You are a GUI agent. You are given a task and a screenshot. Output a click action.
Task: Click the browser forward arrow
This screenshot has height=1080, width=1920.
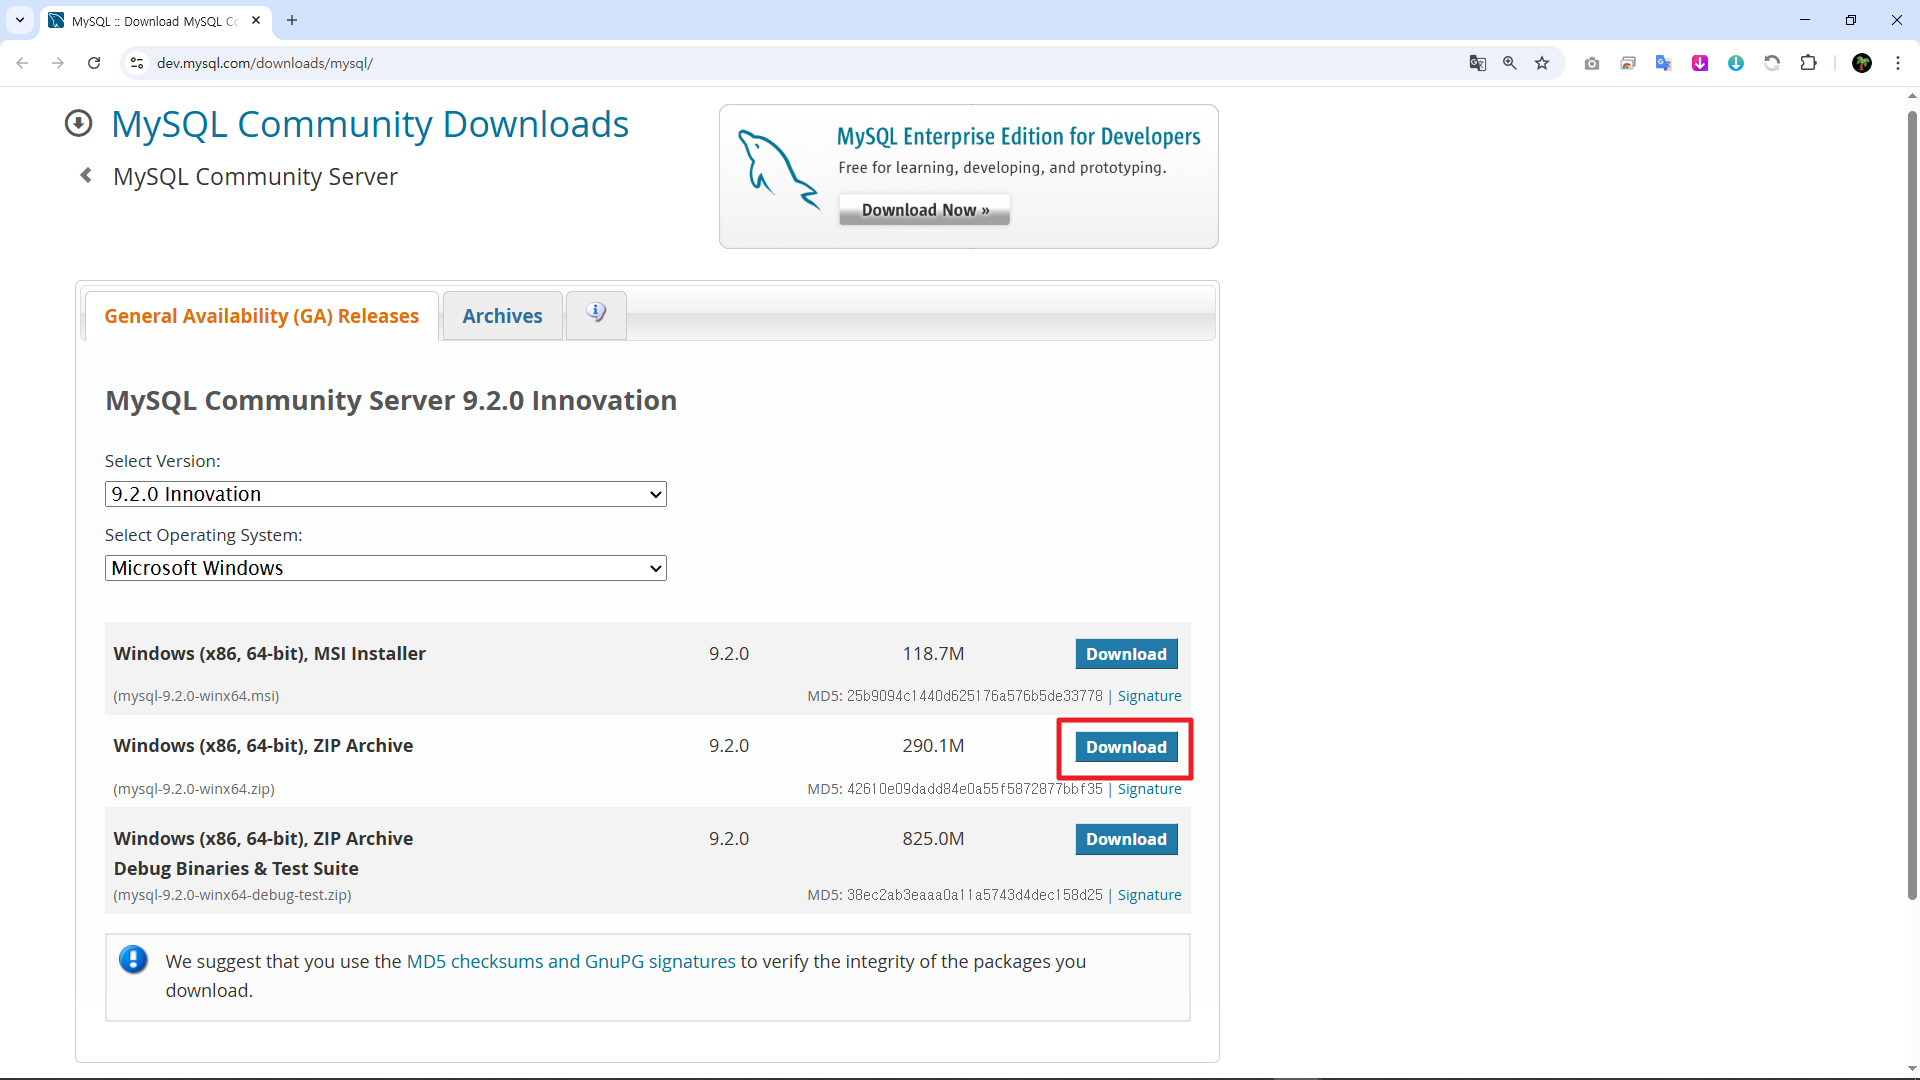click(x=58, y=63)
